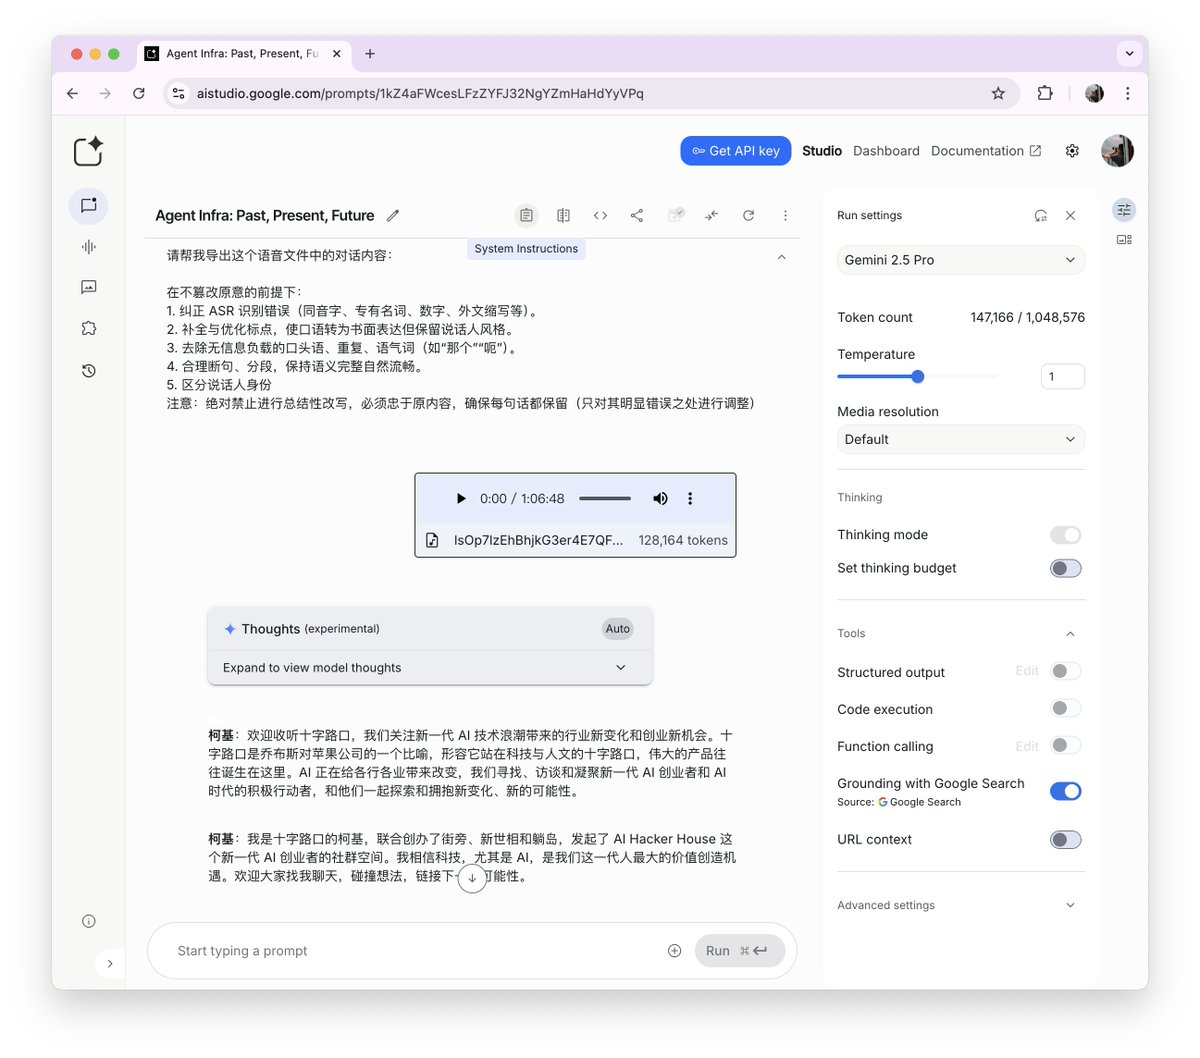This screenshot has height=1058, width=1200.
Task: Open the Stream audio waveform sidebar icon
Action: (x=88, y=246)
